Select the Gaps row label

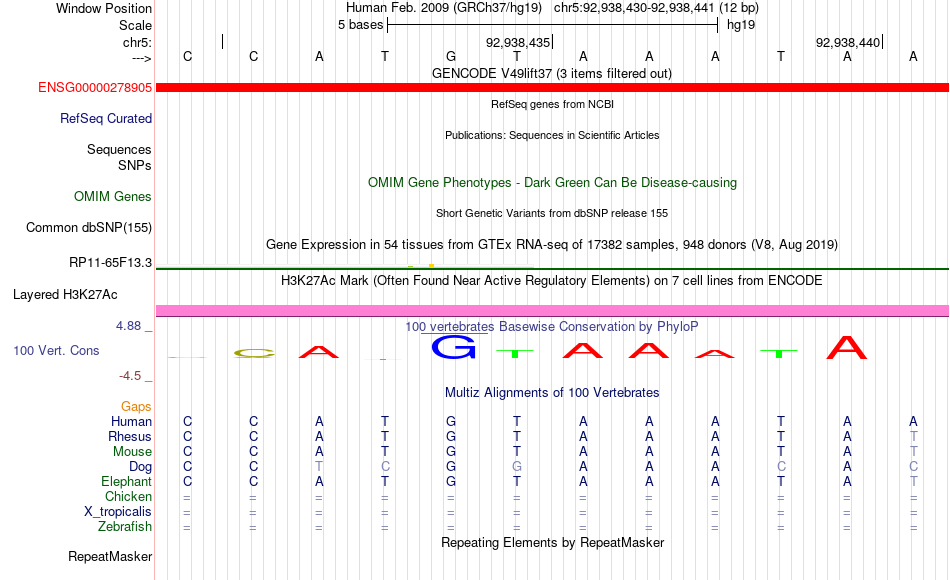(136, 406)
